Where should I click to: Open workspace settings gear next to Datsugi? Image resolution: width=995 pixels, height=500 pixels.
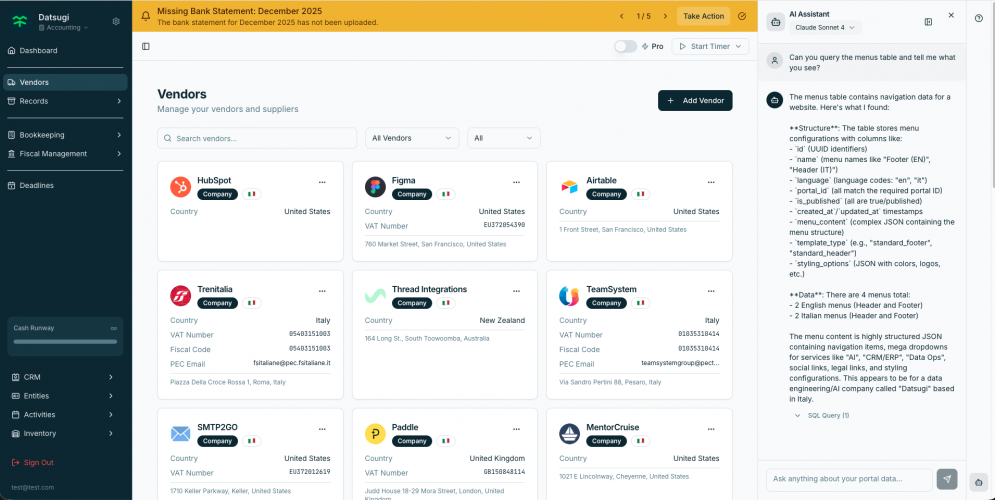click(116, 22)
